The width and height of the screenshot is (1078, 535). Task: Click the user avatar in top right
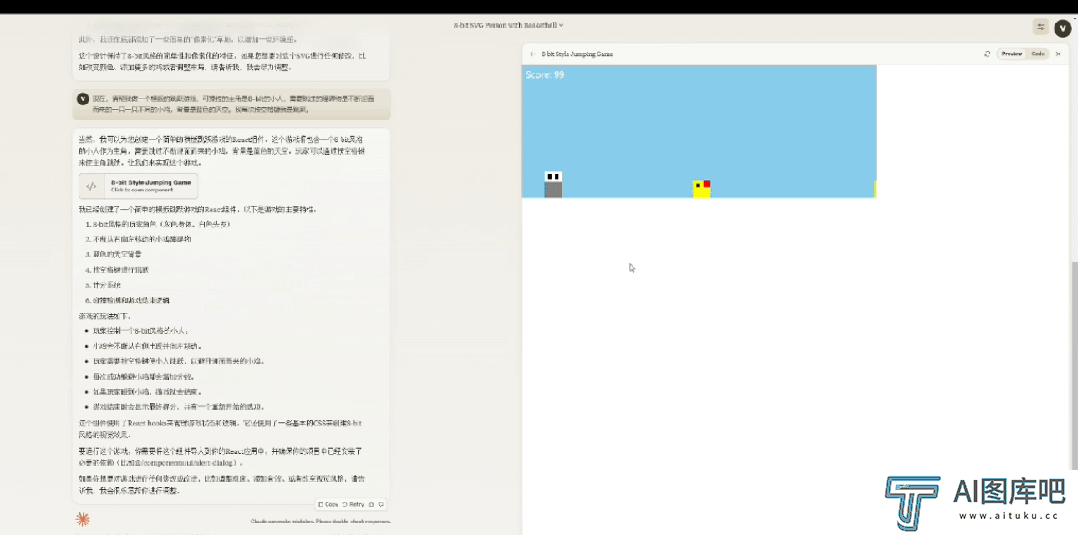1062,27
